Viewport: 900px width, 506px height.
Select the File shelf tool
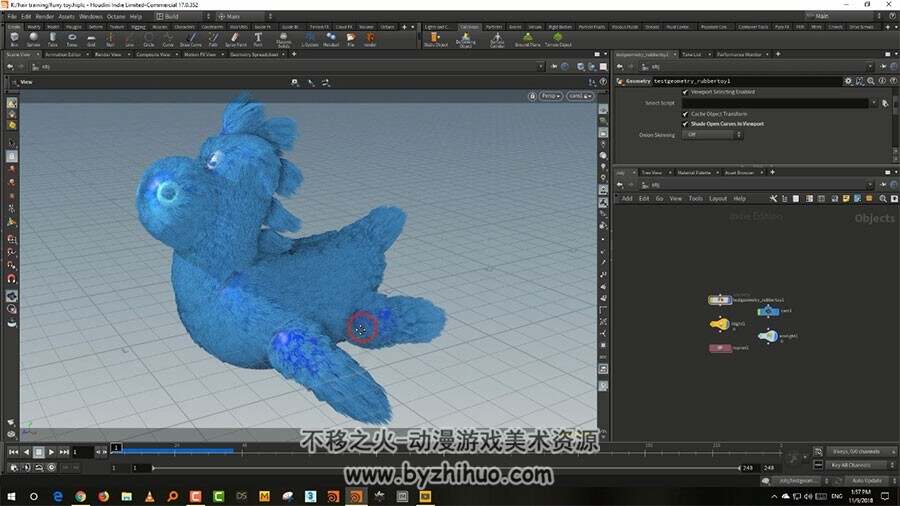pos(351,39)
